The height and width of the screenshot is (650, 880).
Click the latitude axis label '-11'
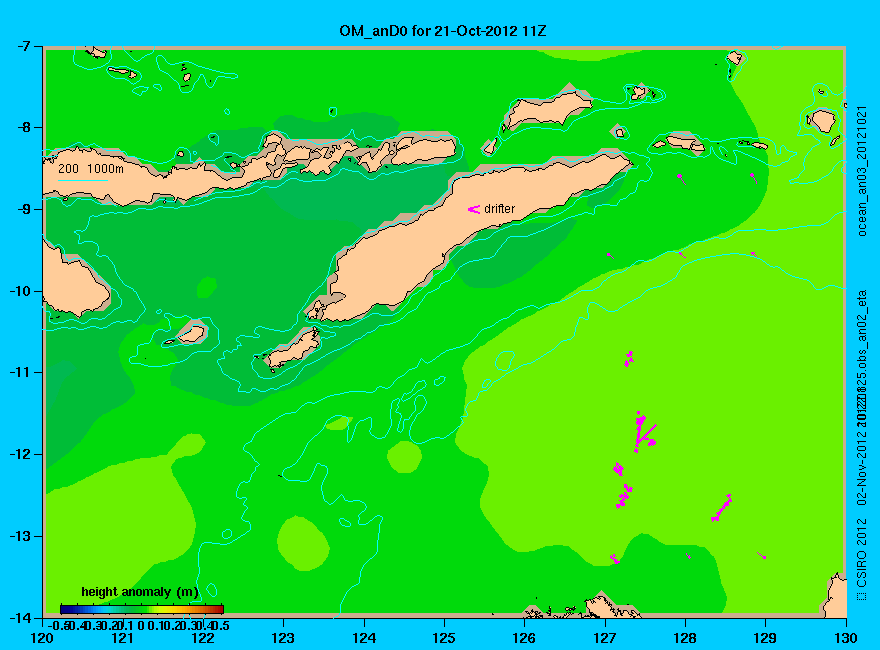pos(20,372)
